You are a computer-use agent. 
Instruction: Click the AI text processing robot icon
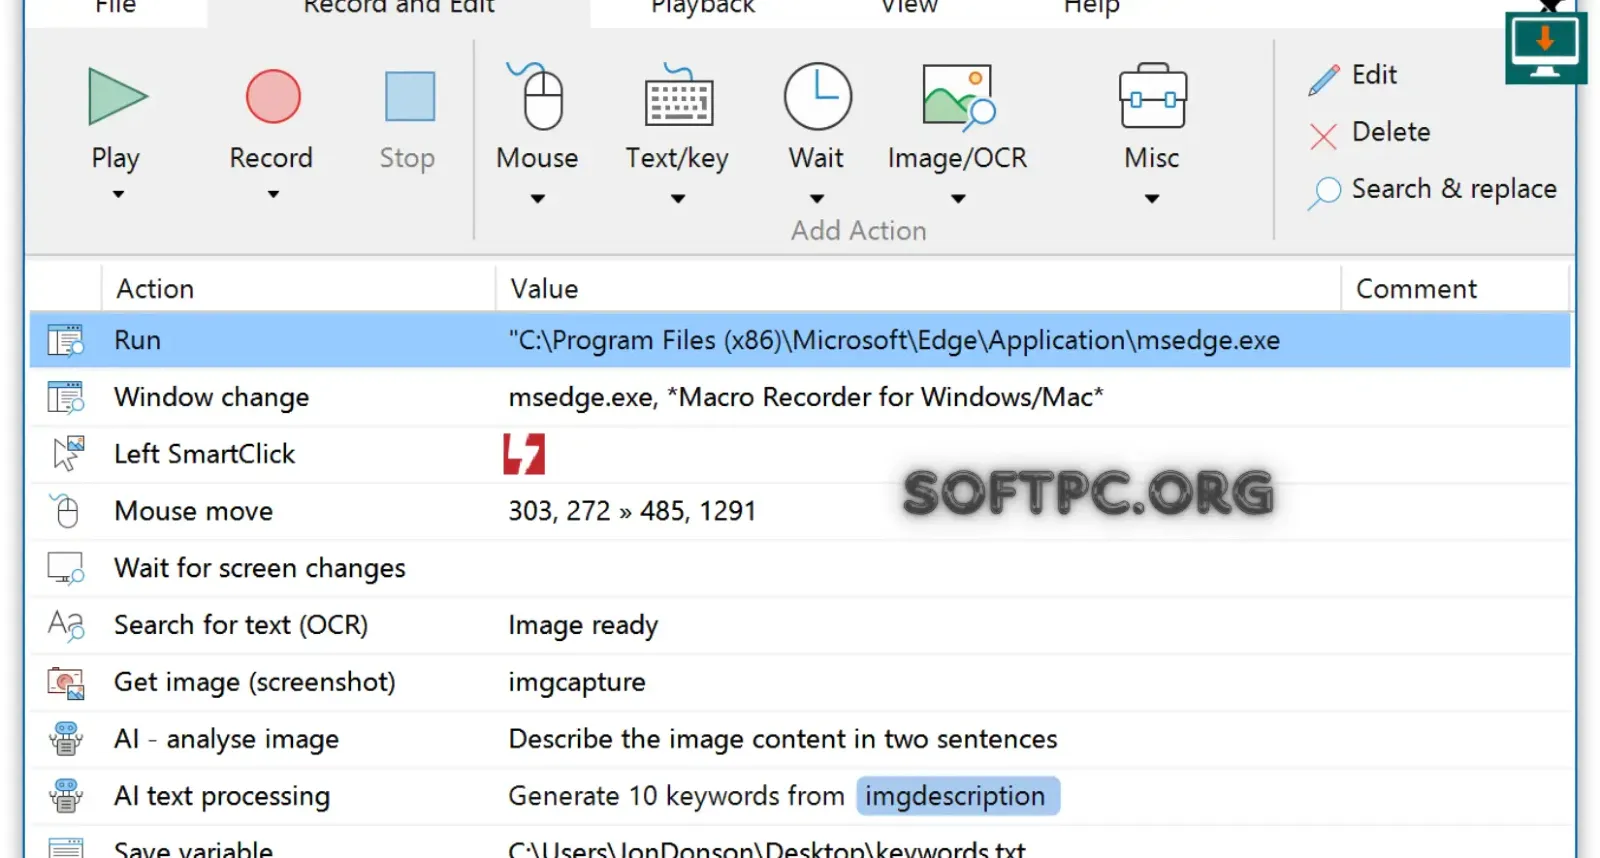(x=66, y=796)
